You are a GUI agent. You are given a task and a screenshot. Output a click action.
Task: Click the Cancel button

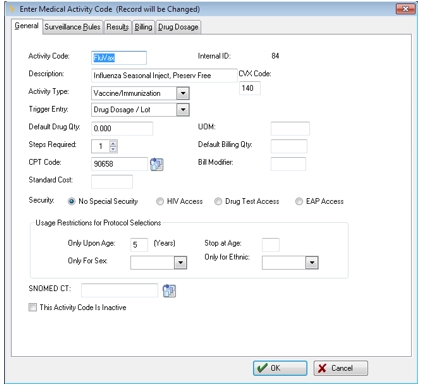pyautogui.click(x=341, y=368)
